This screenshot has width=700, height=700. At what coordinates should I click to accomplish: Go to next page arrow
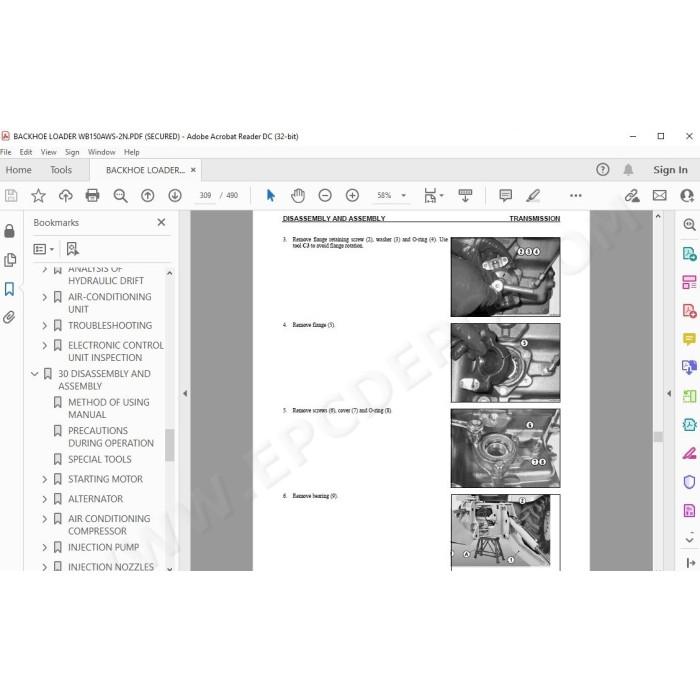click(x=175, y=196)
